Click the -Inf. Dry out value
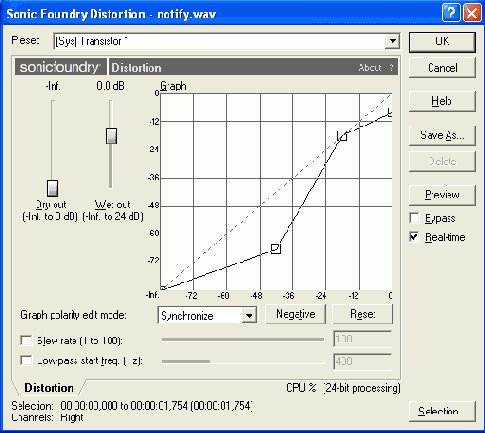485x433 pixels. (x=53, y=86)
